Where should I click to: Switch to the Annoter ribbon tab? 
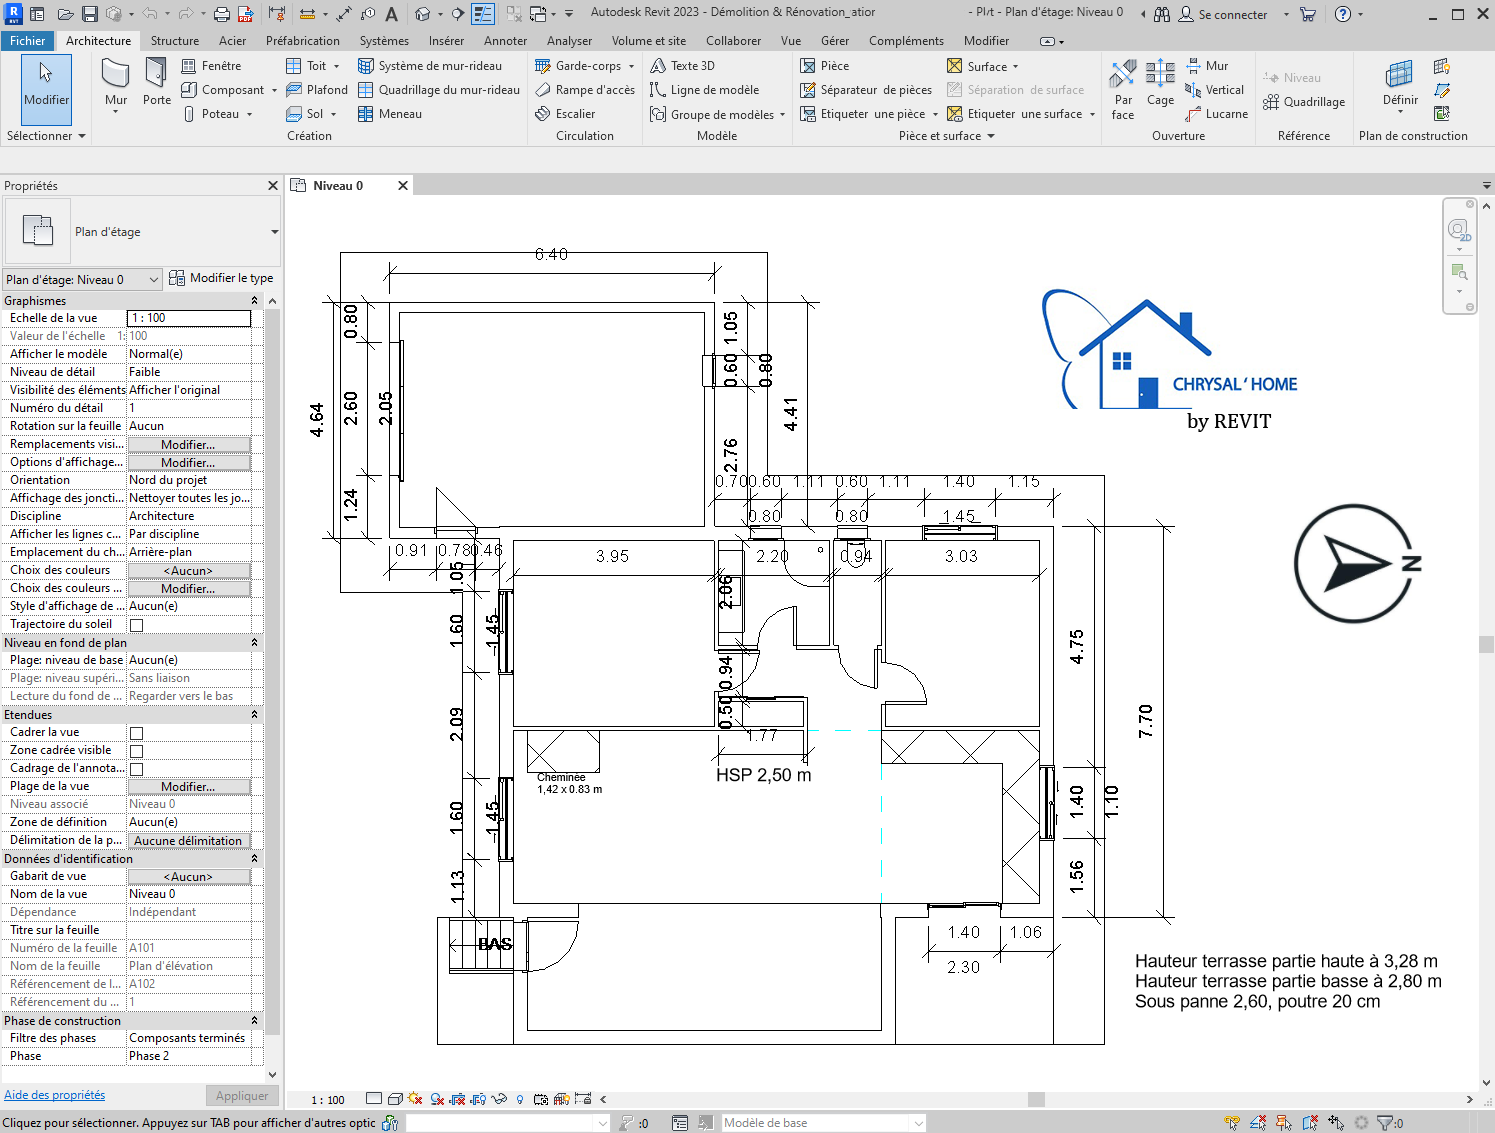(505, 41)
